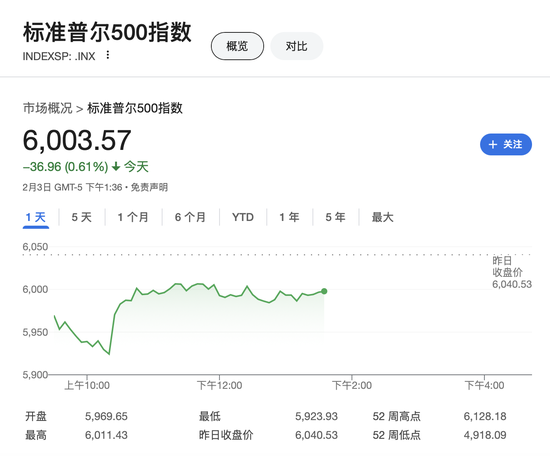Viewport: 550px width, 456px height.
Task: Click the 下午12:00 axis label
Action: click(220, 385)
